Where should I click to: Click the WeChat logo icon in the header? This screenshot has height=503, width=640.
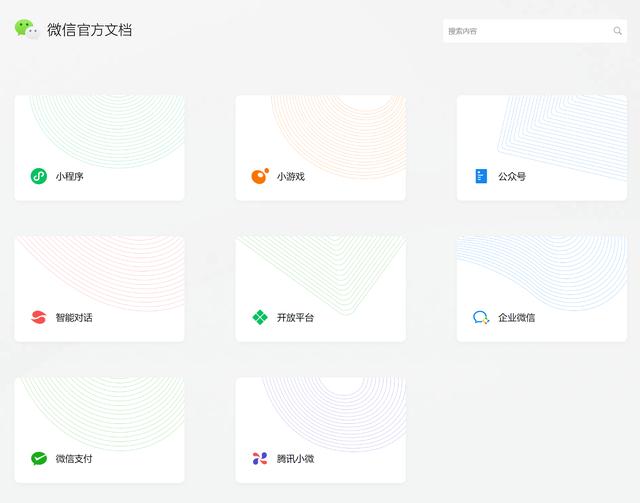pyautogui.click(x=27, y=29)
